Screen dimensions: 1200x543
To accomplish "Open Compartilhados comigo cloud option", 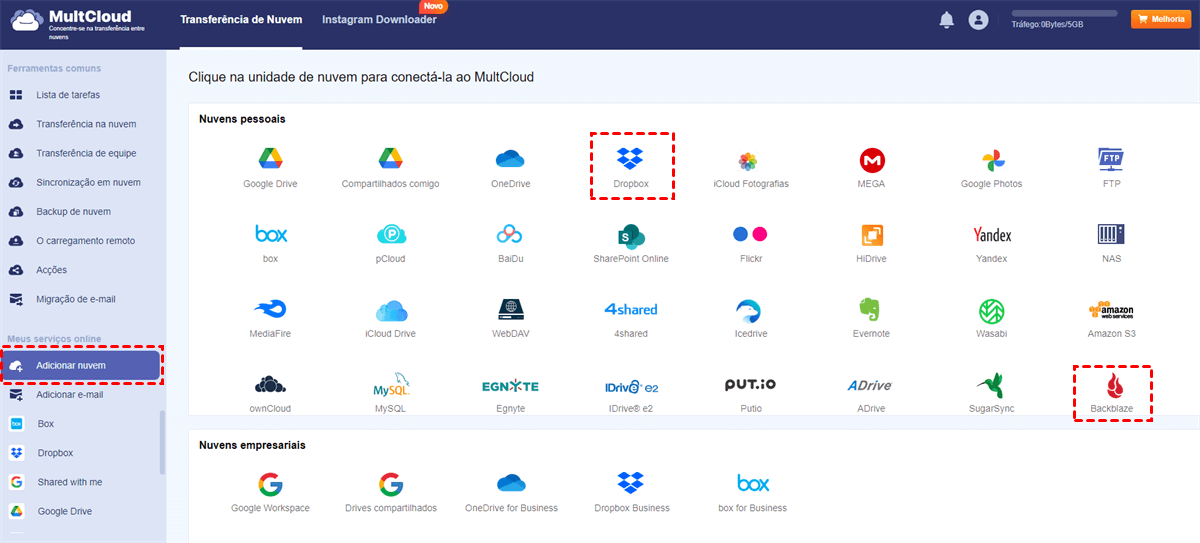I will [390, 168].
